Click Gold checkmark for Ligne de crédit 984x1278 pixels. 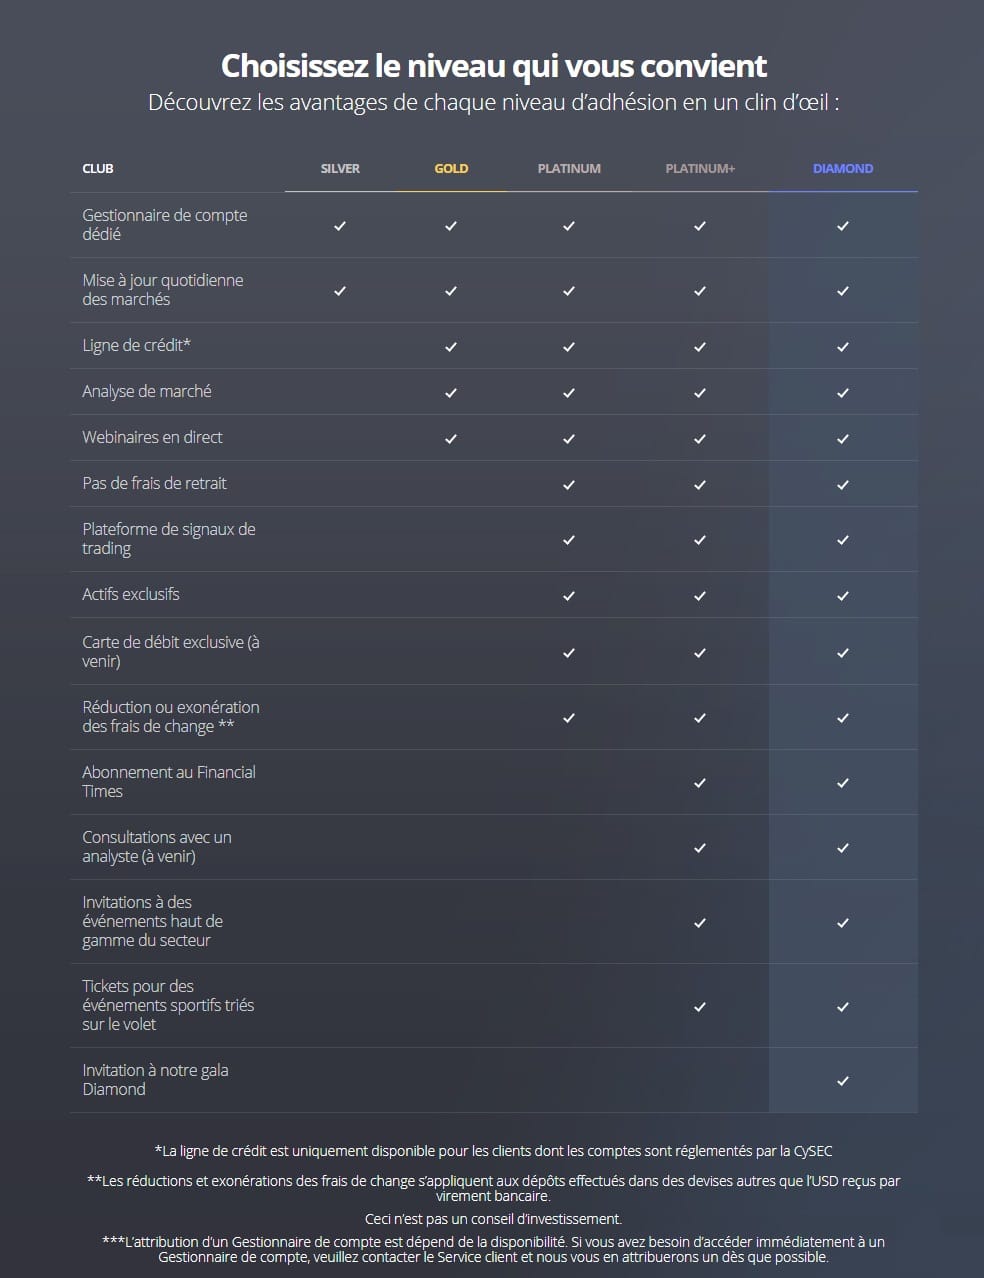(451, 347)
